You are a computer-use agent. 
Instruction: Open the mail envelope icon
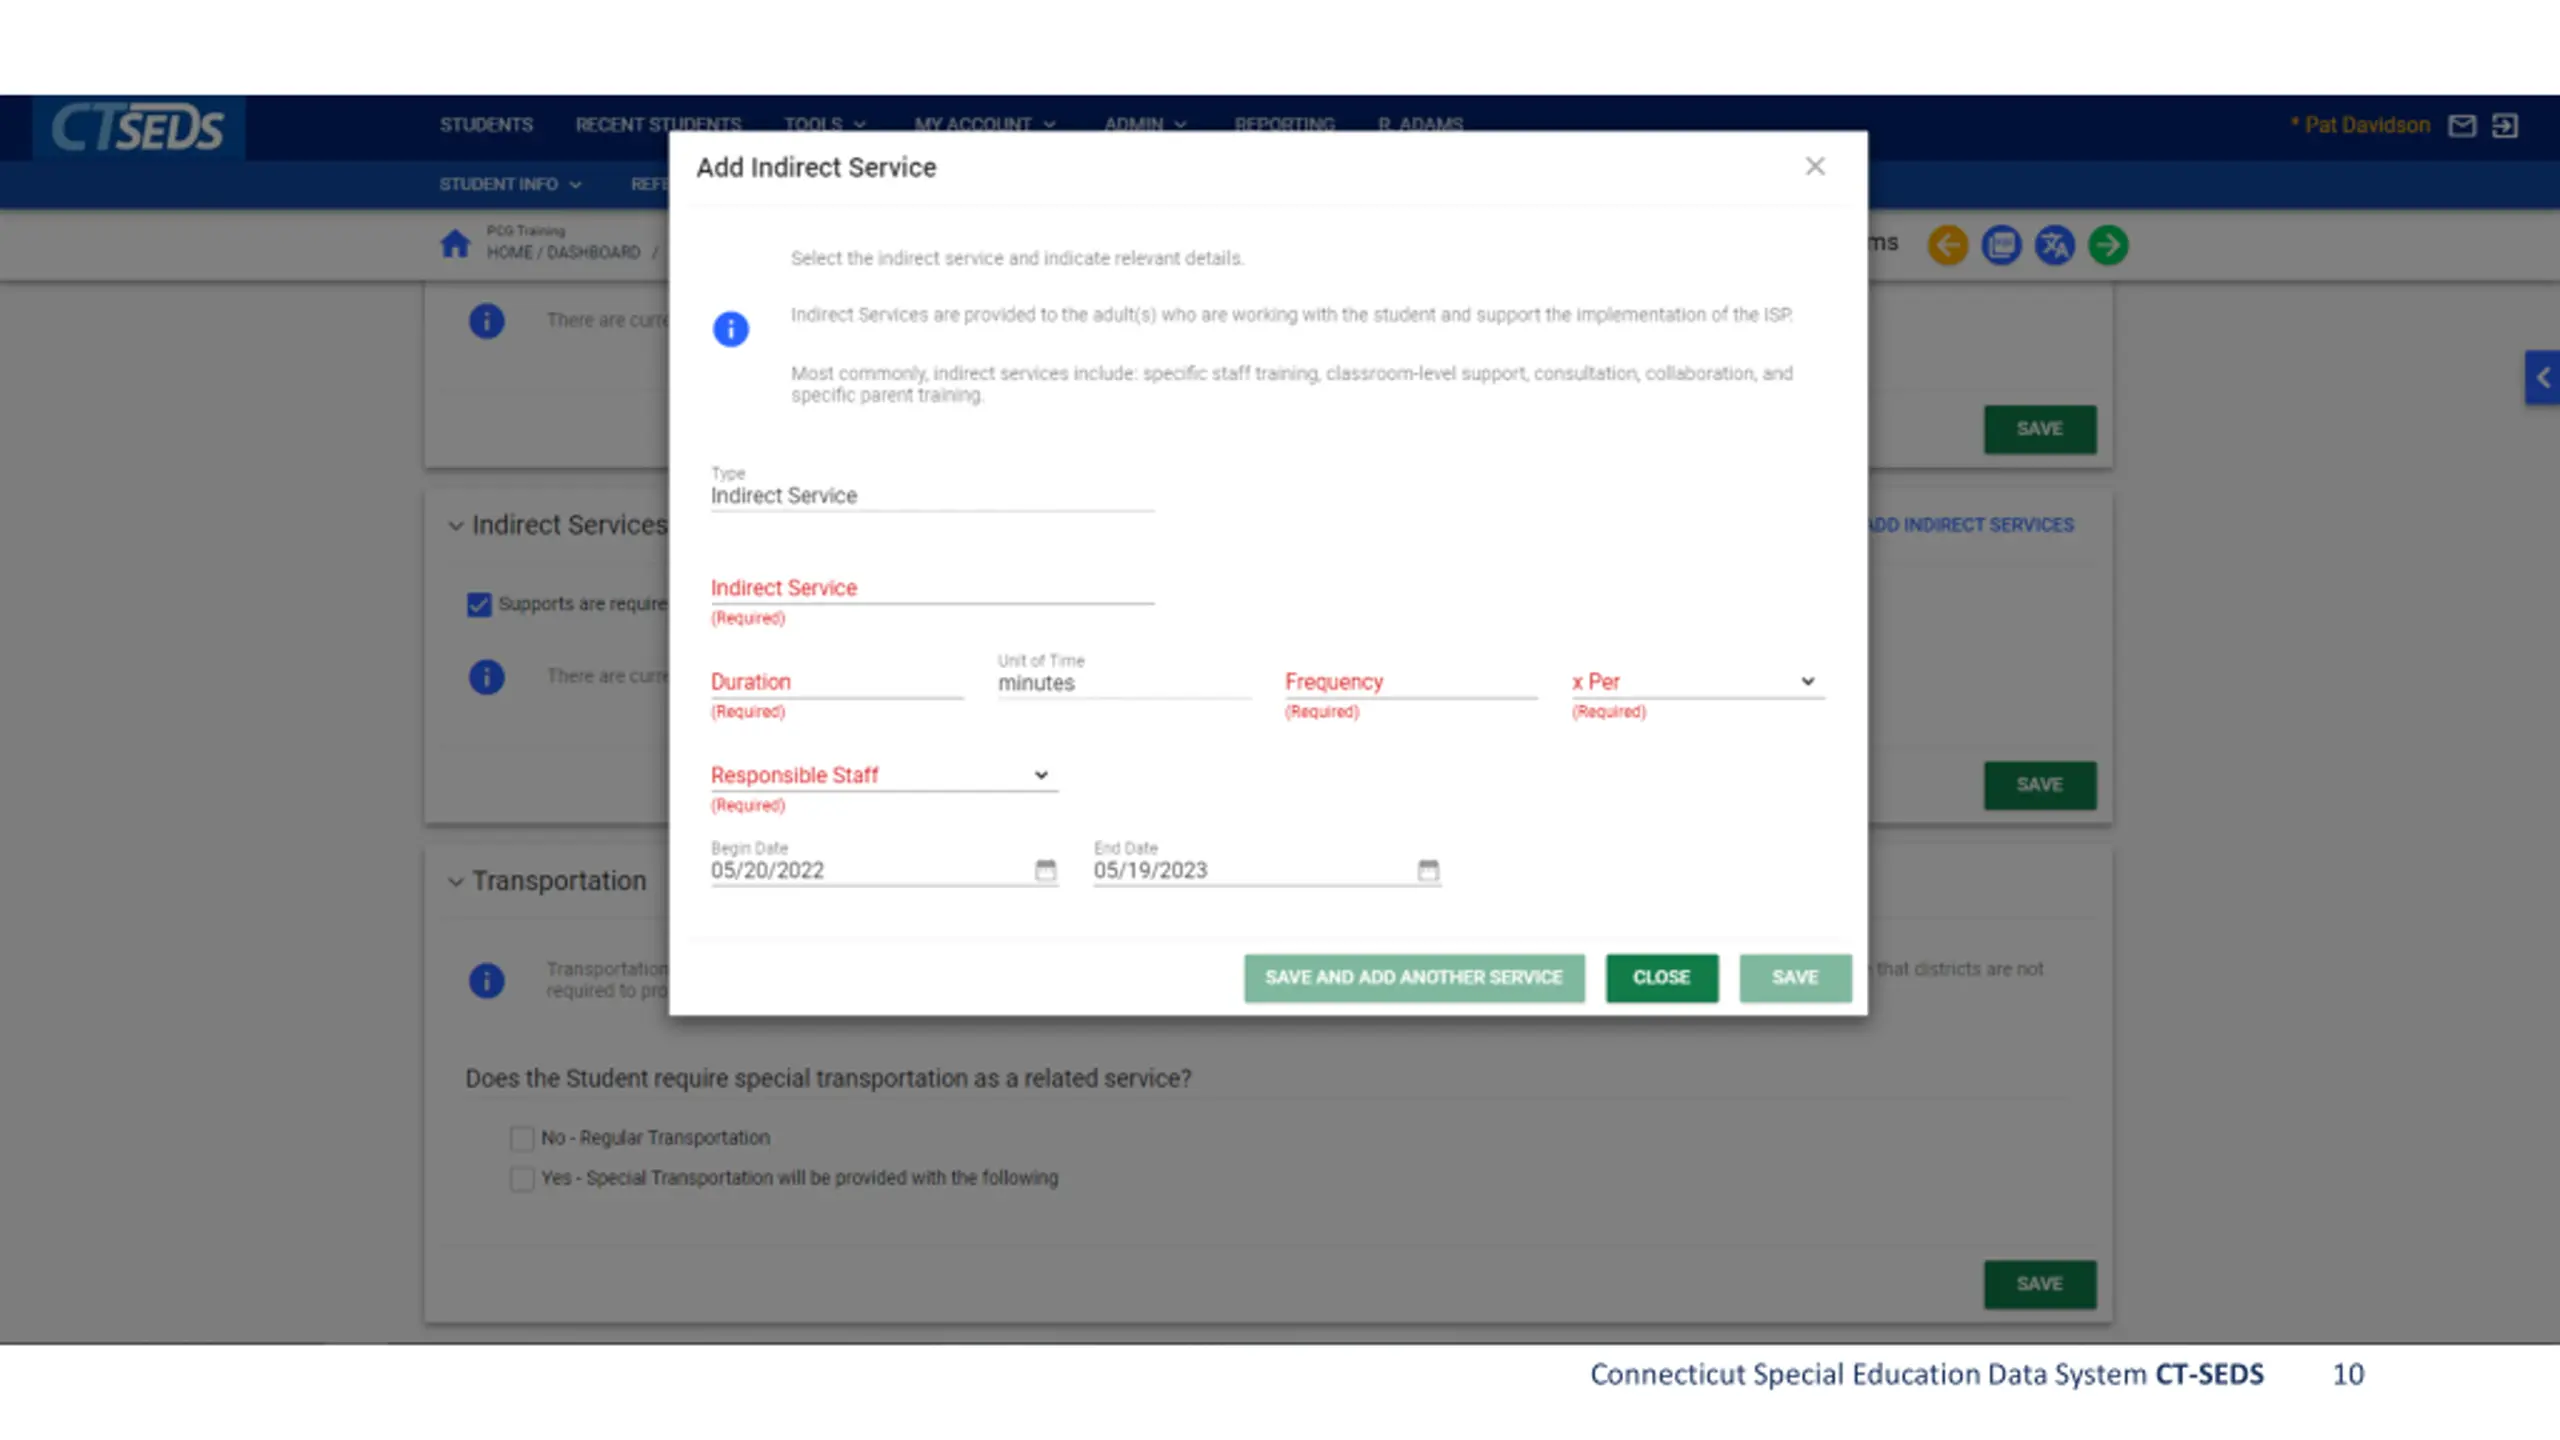coord(2461,126)
